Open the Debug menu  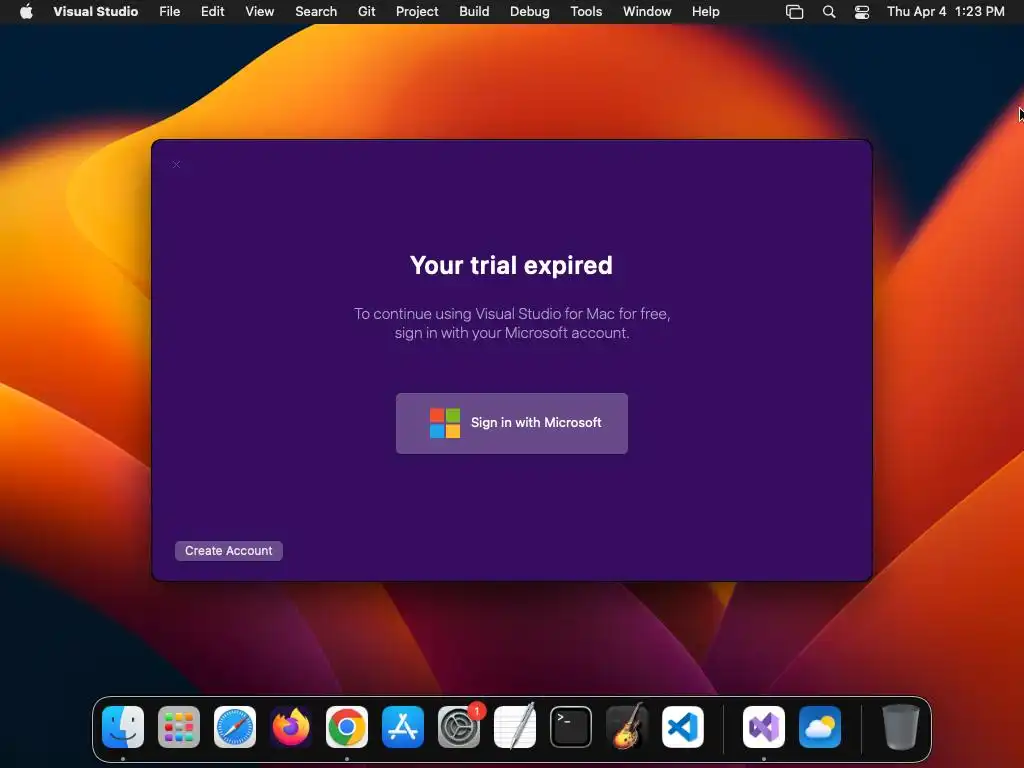tap(530, 12)
